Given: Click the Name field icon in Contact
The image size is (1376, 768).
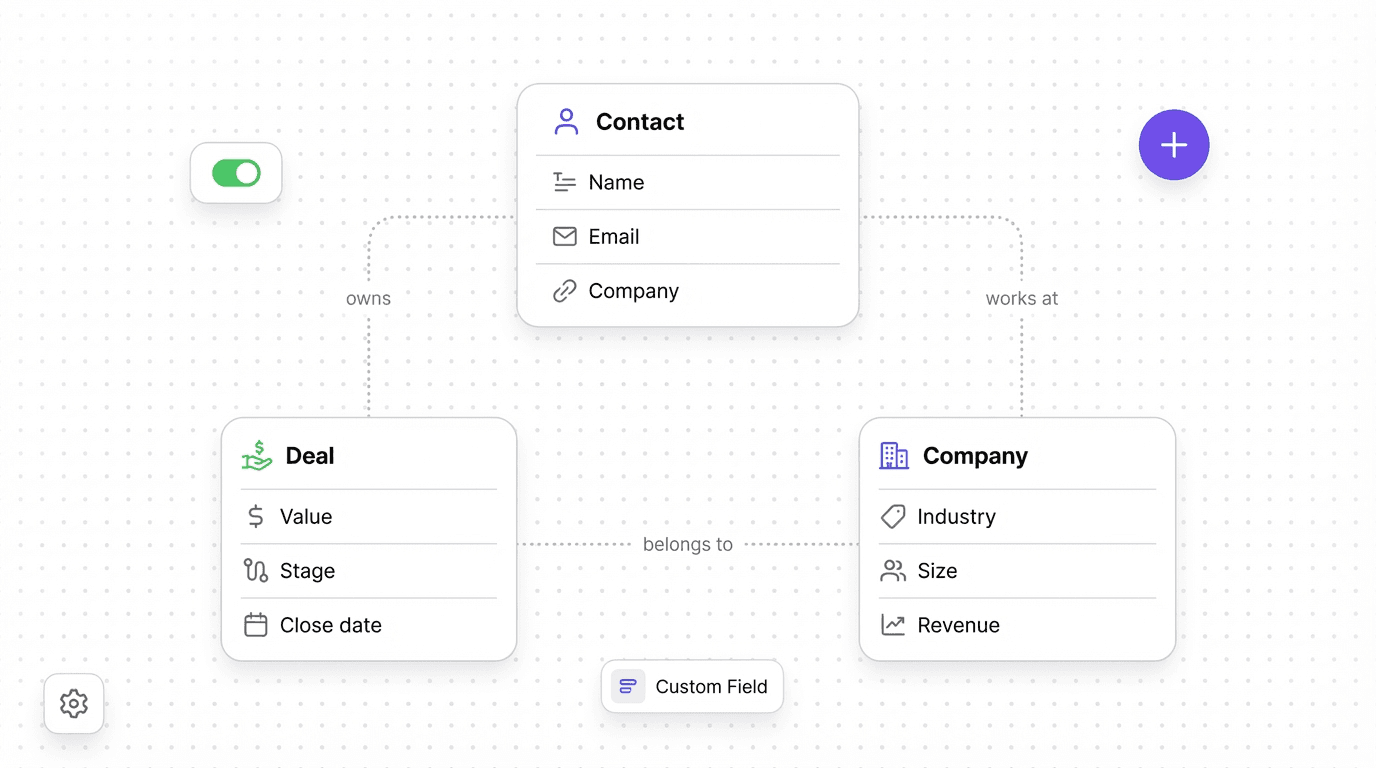Looking at the screenshot, I should click(x=565, y=182).
